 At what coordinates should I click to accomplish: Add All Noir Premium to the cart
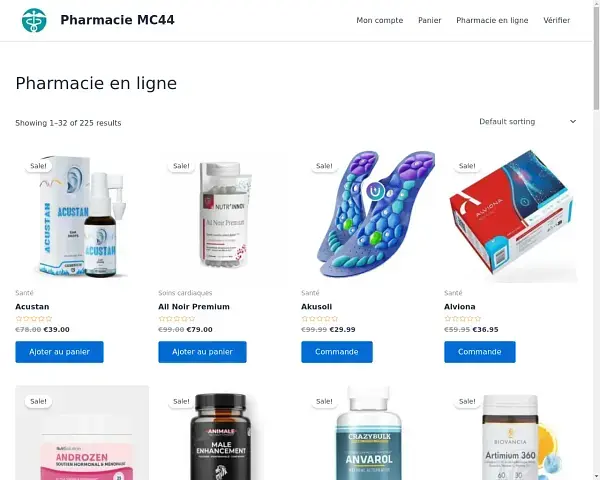pyautogui.click(x=202, y=352)
